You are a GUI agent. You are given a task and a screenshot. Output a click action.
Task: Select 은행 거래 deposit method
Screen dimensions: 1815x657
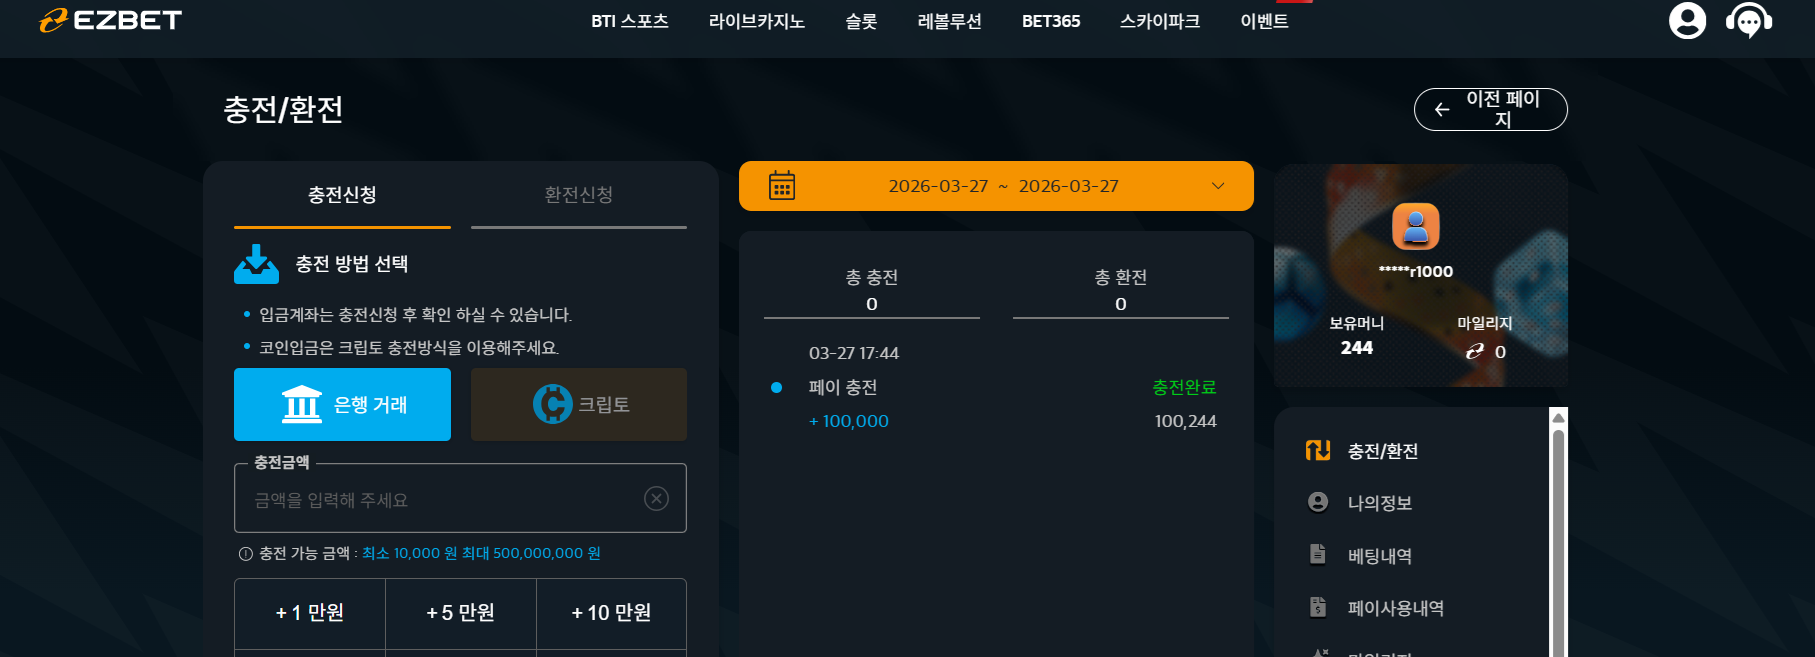tap(342, 404)
